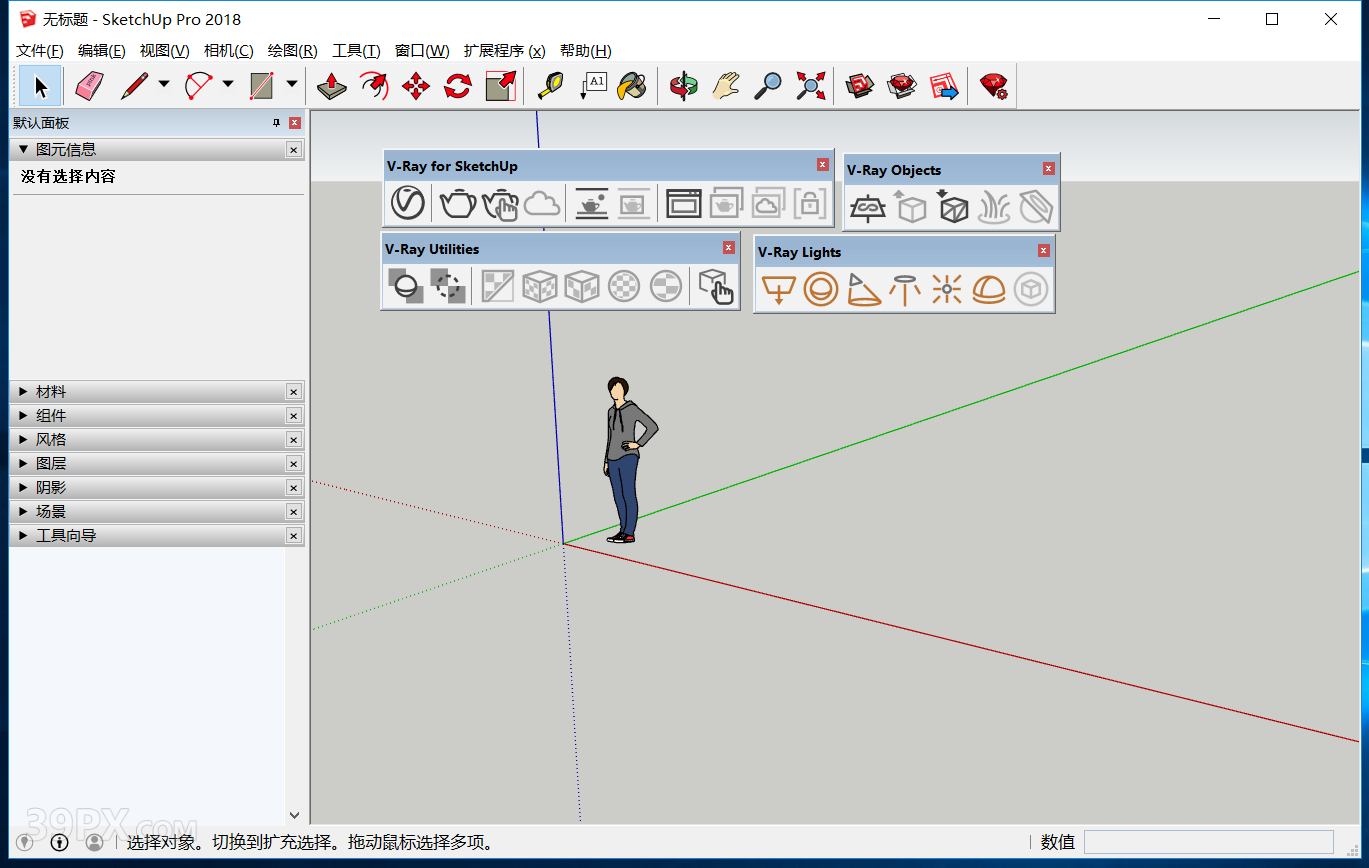Create a V-Ray Sphere Light
The height and width of the screenshot is (868, 1369).
click(x=821, y=289)
